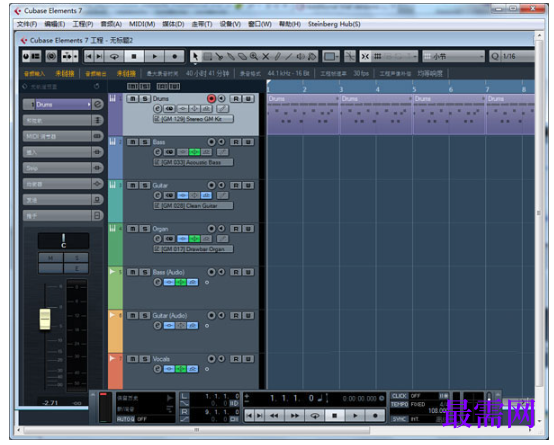The image size is (554, 445).
Task: Open Guitar Clean Guitar program selector
Action: [193, 206]
